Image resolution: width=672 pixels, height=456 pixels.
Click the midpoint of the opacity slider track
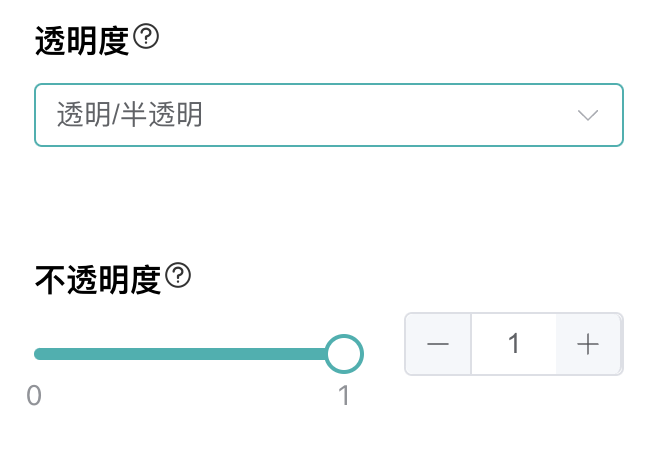click(190, 353)
